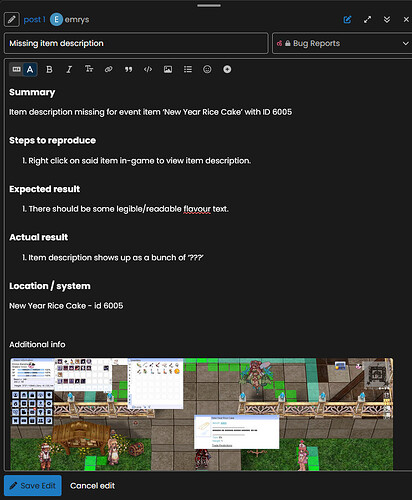Insert a code block

click(x=148, y=69)
